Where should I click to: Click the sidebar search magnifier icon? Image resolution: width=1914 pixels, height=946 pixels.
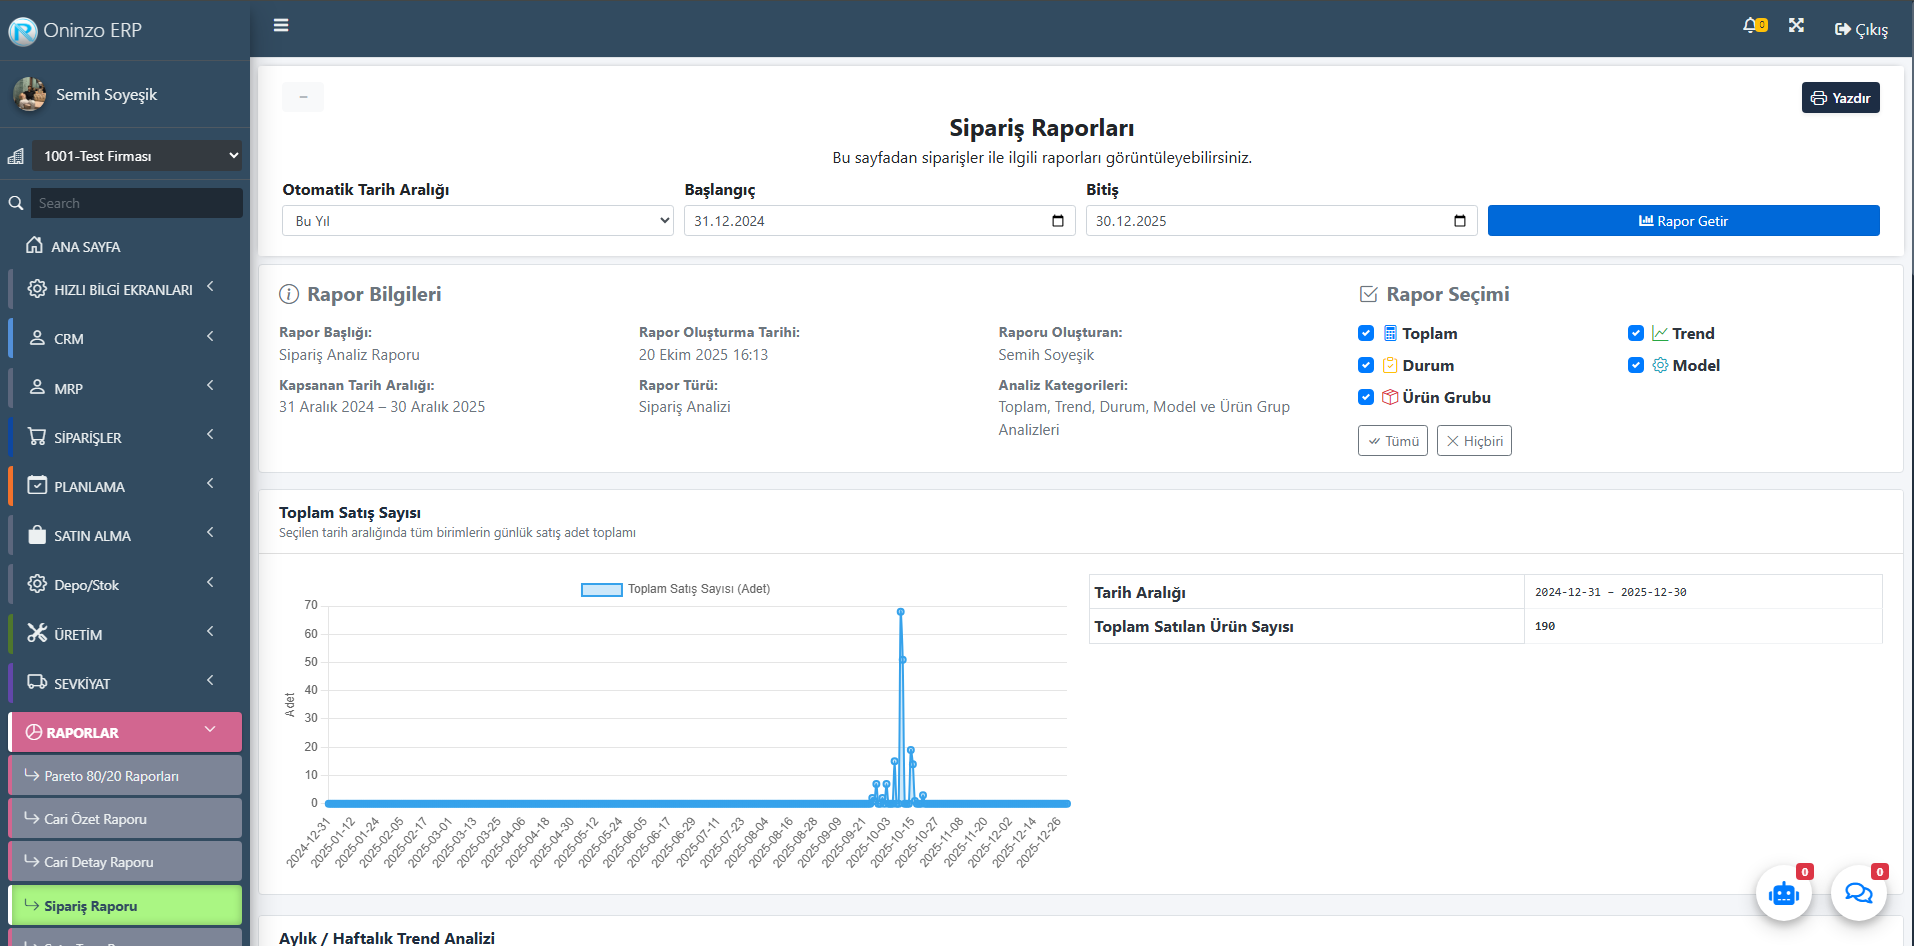16,203
